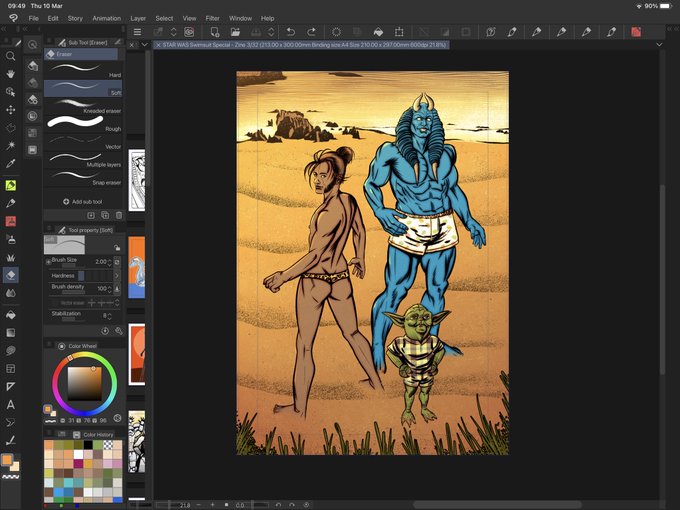Click the Redo arrow in command bar
680x510 pixels.
(311, 32)
